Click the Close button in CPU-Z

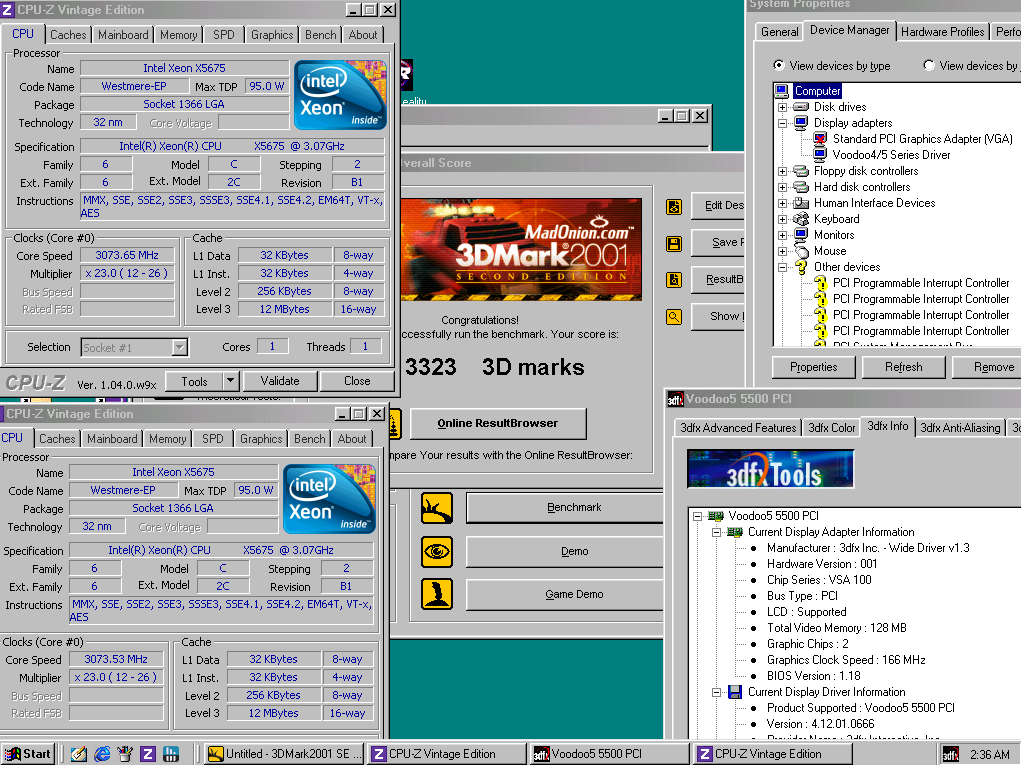(x=357, y=381)
